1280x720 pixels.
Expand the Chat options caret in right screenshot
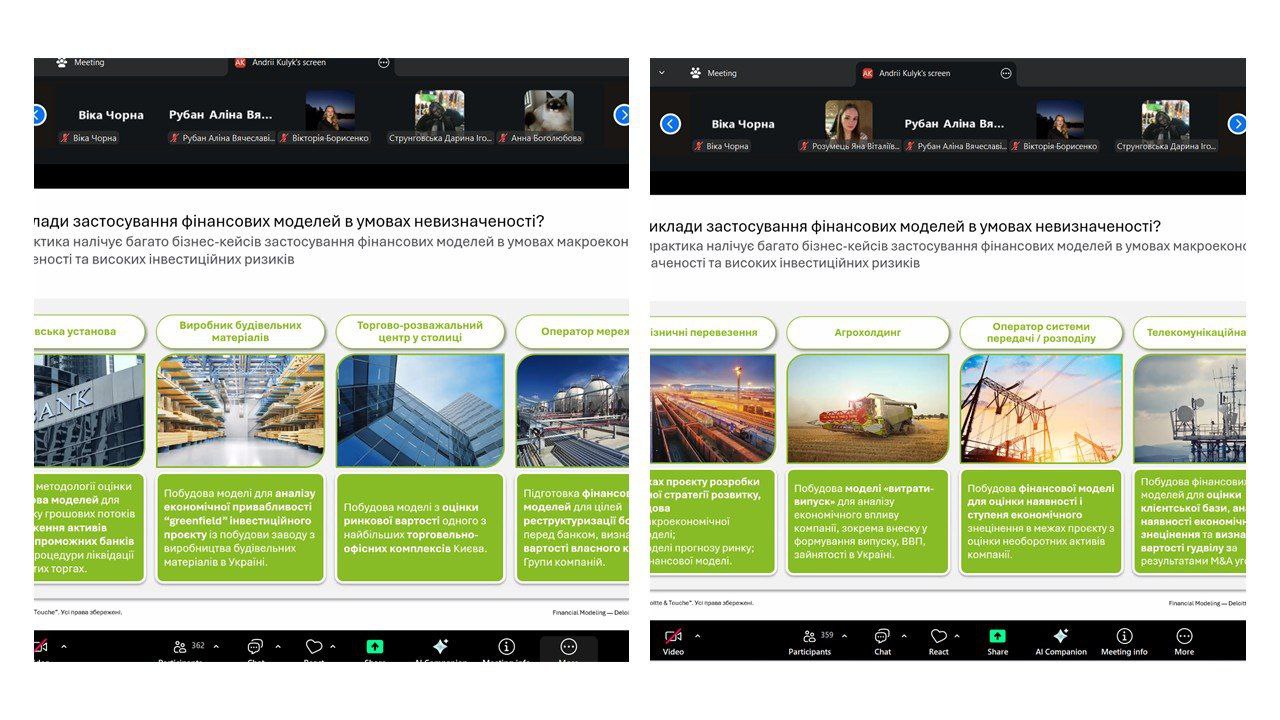click(904, 636)
